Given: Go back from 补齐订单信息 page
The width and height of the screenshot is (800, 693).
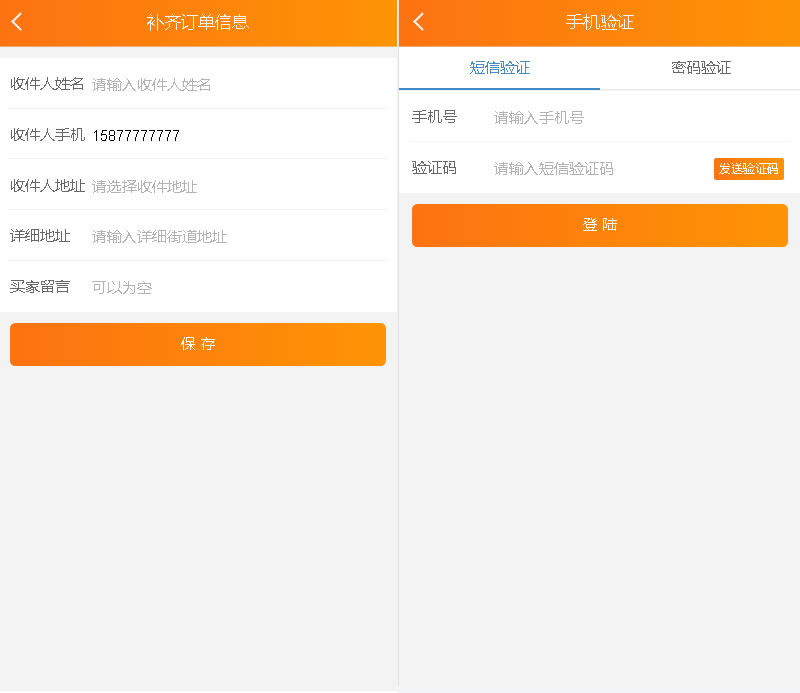Looking at the screenshot, I should [16, 22].
